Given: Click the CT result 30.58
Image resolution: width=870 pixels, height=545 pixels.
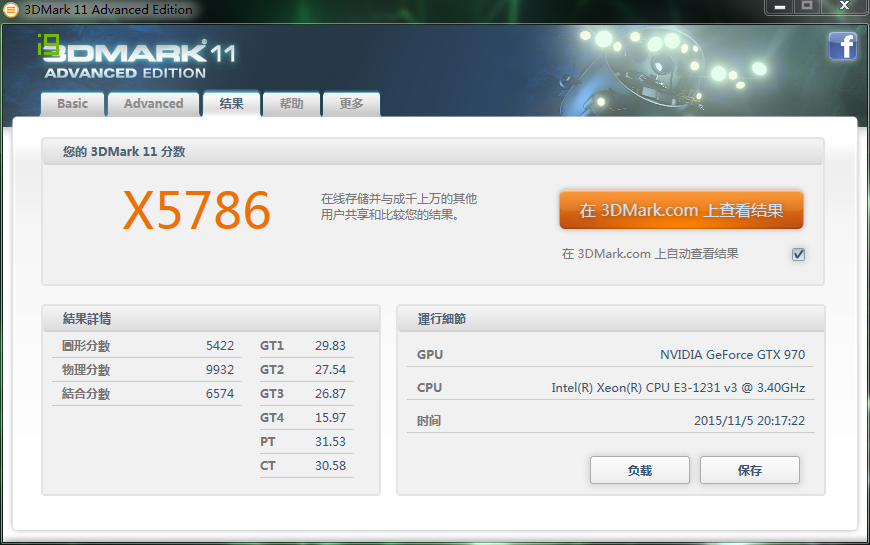Looking at the screenshot, I should [330, 466].
